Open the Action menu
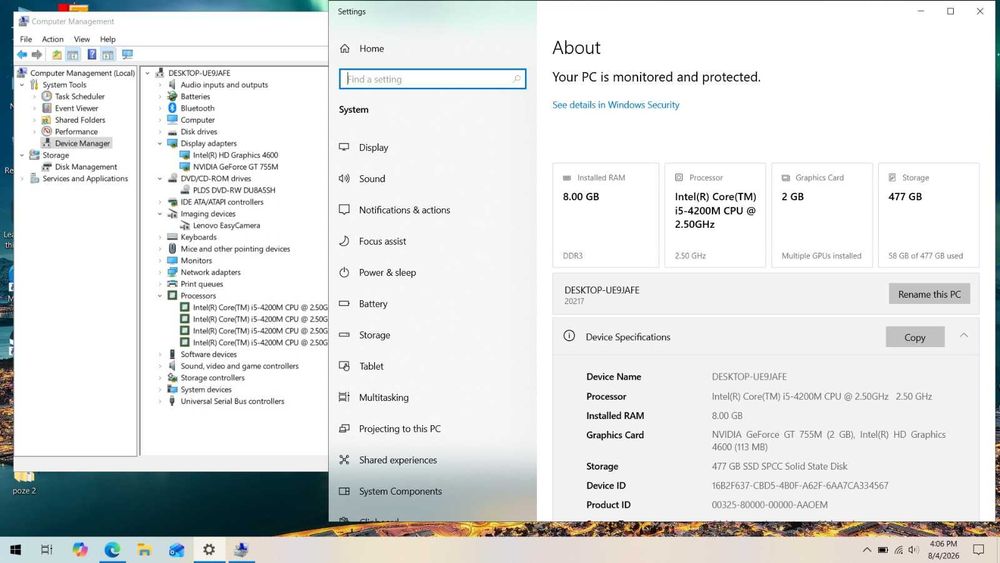1000x563 pixels. click(53, 39)
